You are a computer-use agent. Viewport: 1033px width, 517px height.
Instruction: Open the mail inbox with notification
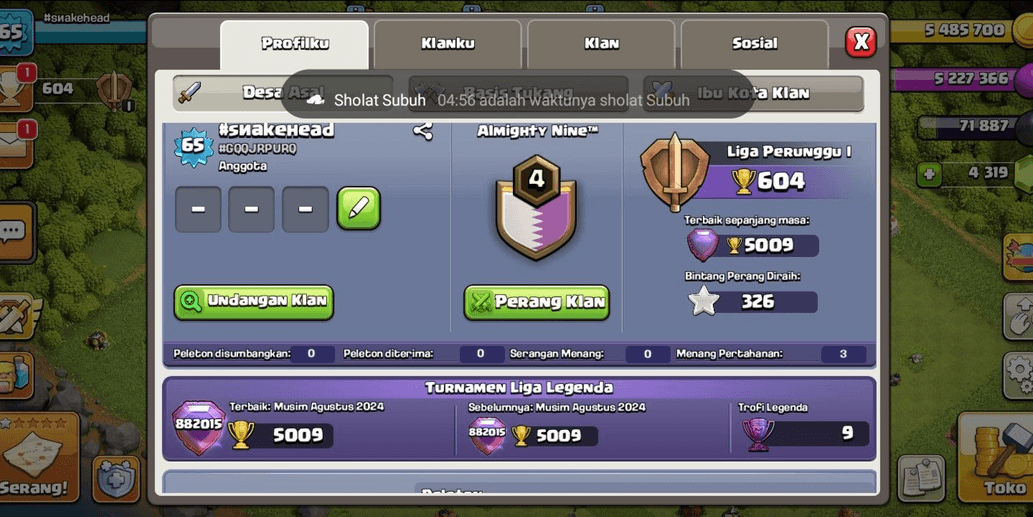[16, 146]
